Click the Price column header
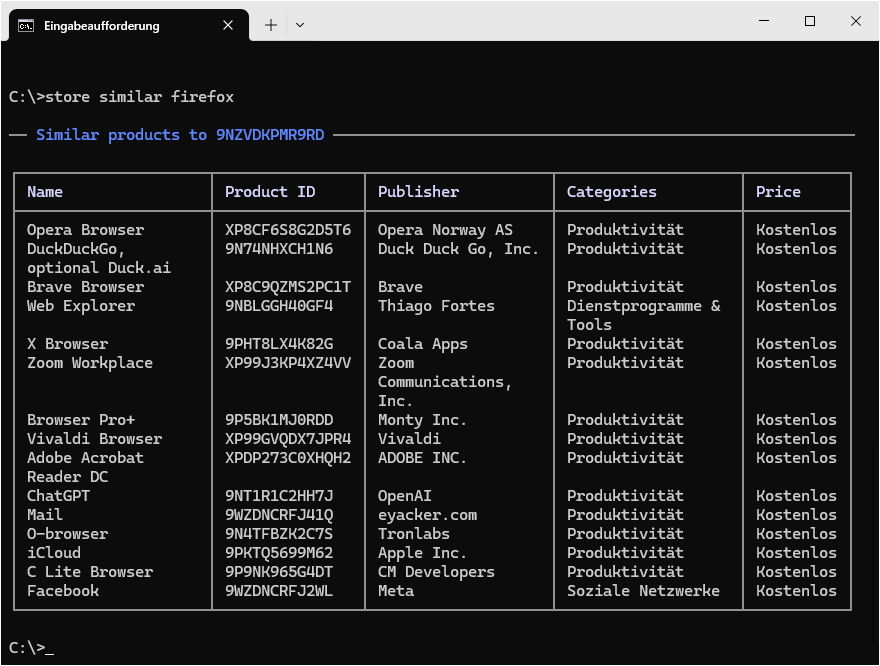The height and width of the screenshot is (666, 880). pyautogui.click(x=778, y=192)
